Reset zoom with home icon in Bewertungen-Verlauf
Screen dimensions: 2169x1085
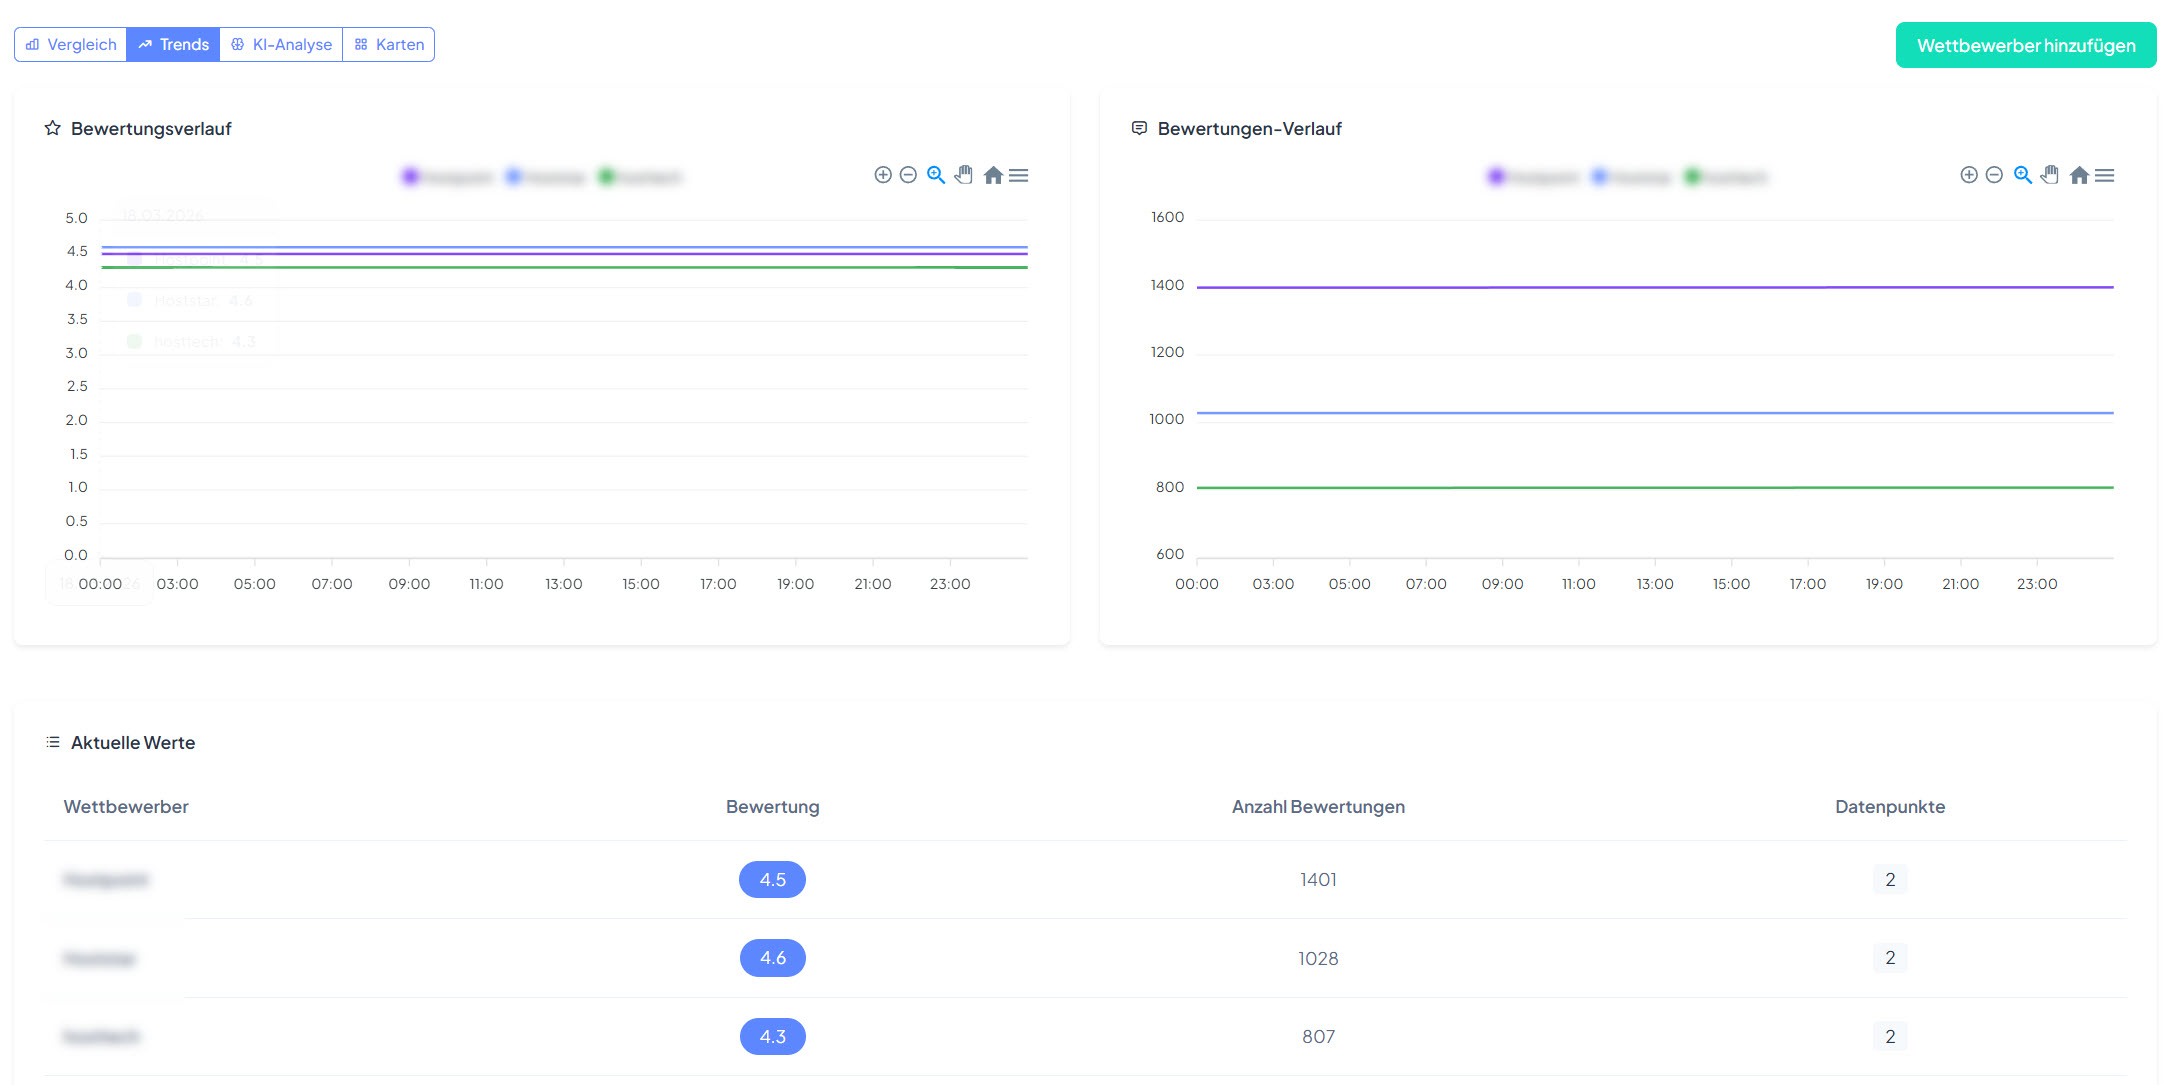[x=2078, y=175]
